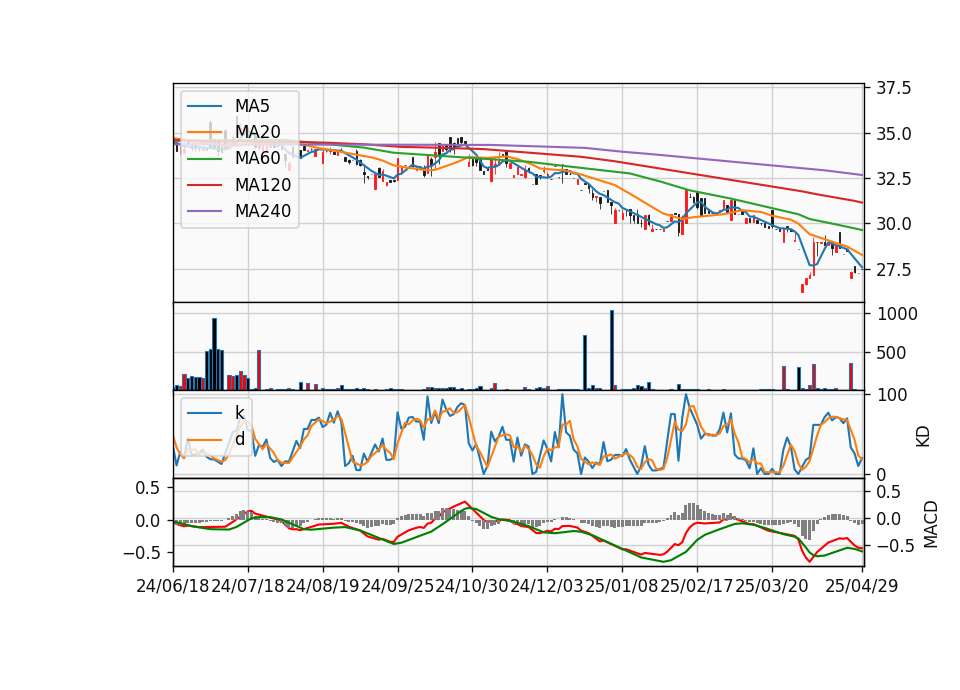
Task: Click the 24/08/19 date label
Action: (323, 586)
